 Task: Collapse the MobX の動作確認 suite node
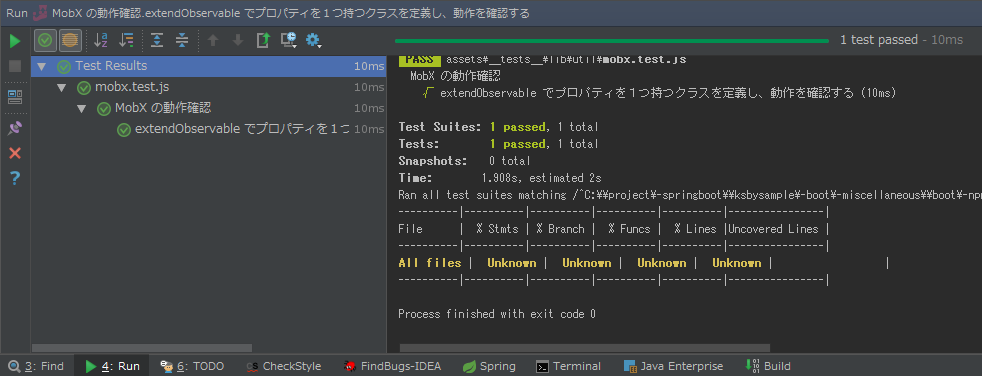(x=81, y=108)
